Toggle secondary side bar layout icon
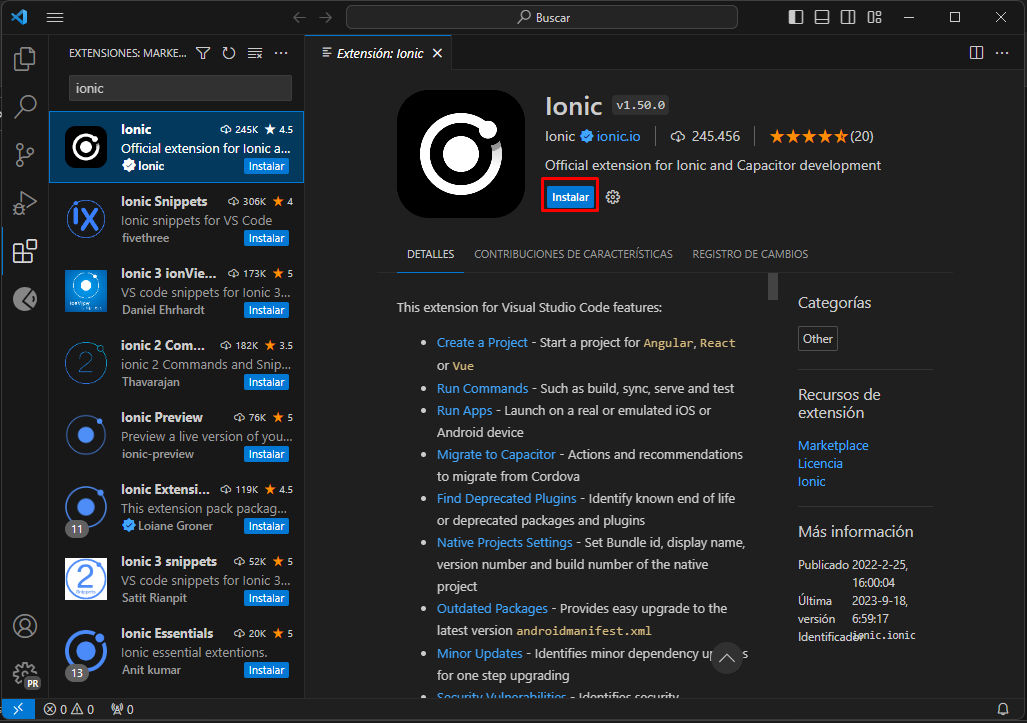The image size is (1027, 723). pos(848,18)
